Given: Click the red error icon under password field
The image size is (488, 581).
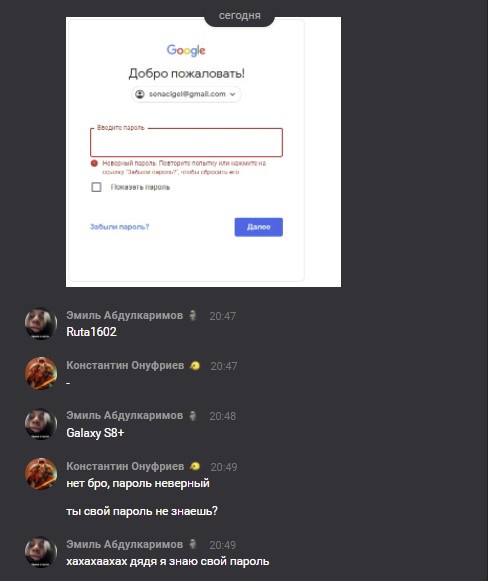Looking at the screenshot, I should (x=94, y=163).
